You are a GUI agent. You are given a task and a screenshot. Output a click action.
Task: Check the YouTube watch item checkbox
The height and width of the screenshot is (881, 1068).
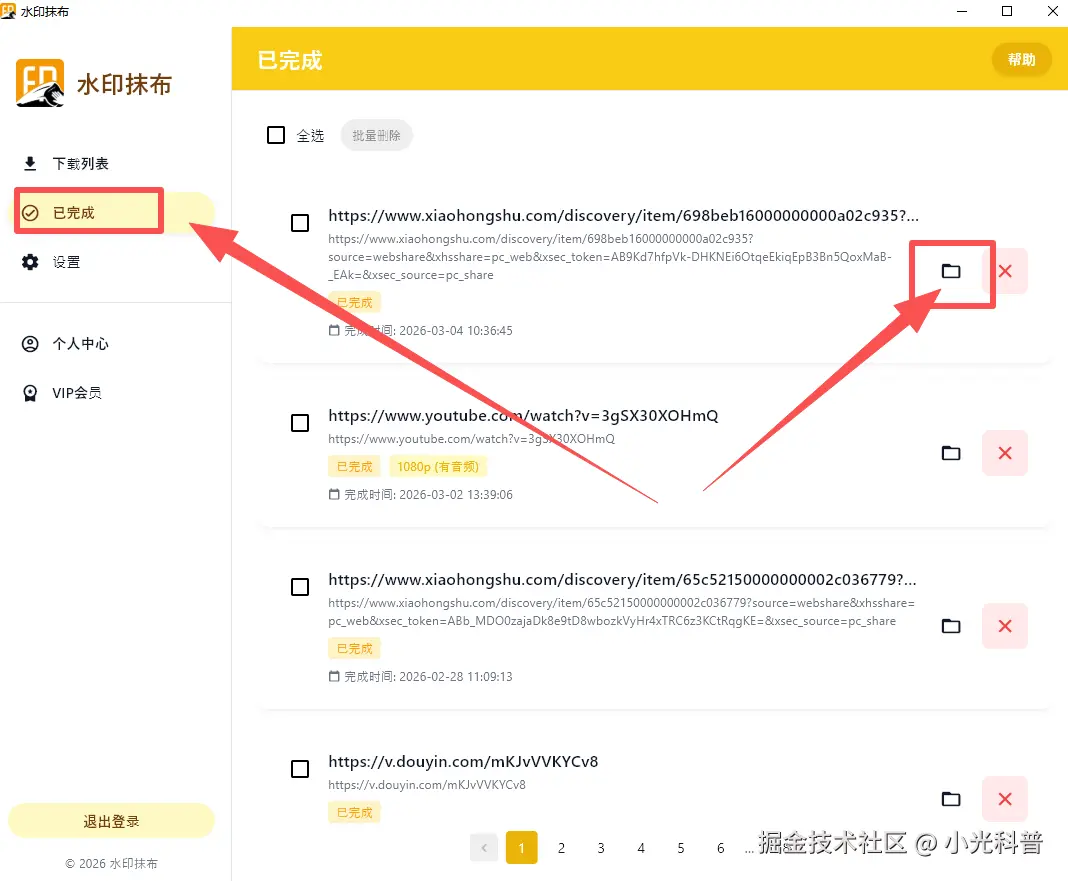coord(300,423)
